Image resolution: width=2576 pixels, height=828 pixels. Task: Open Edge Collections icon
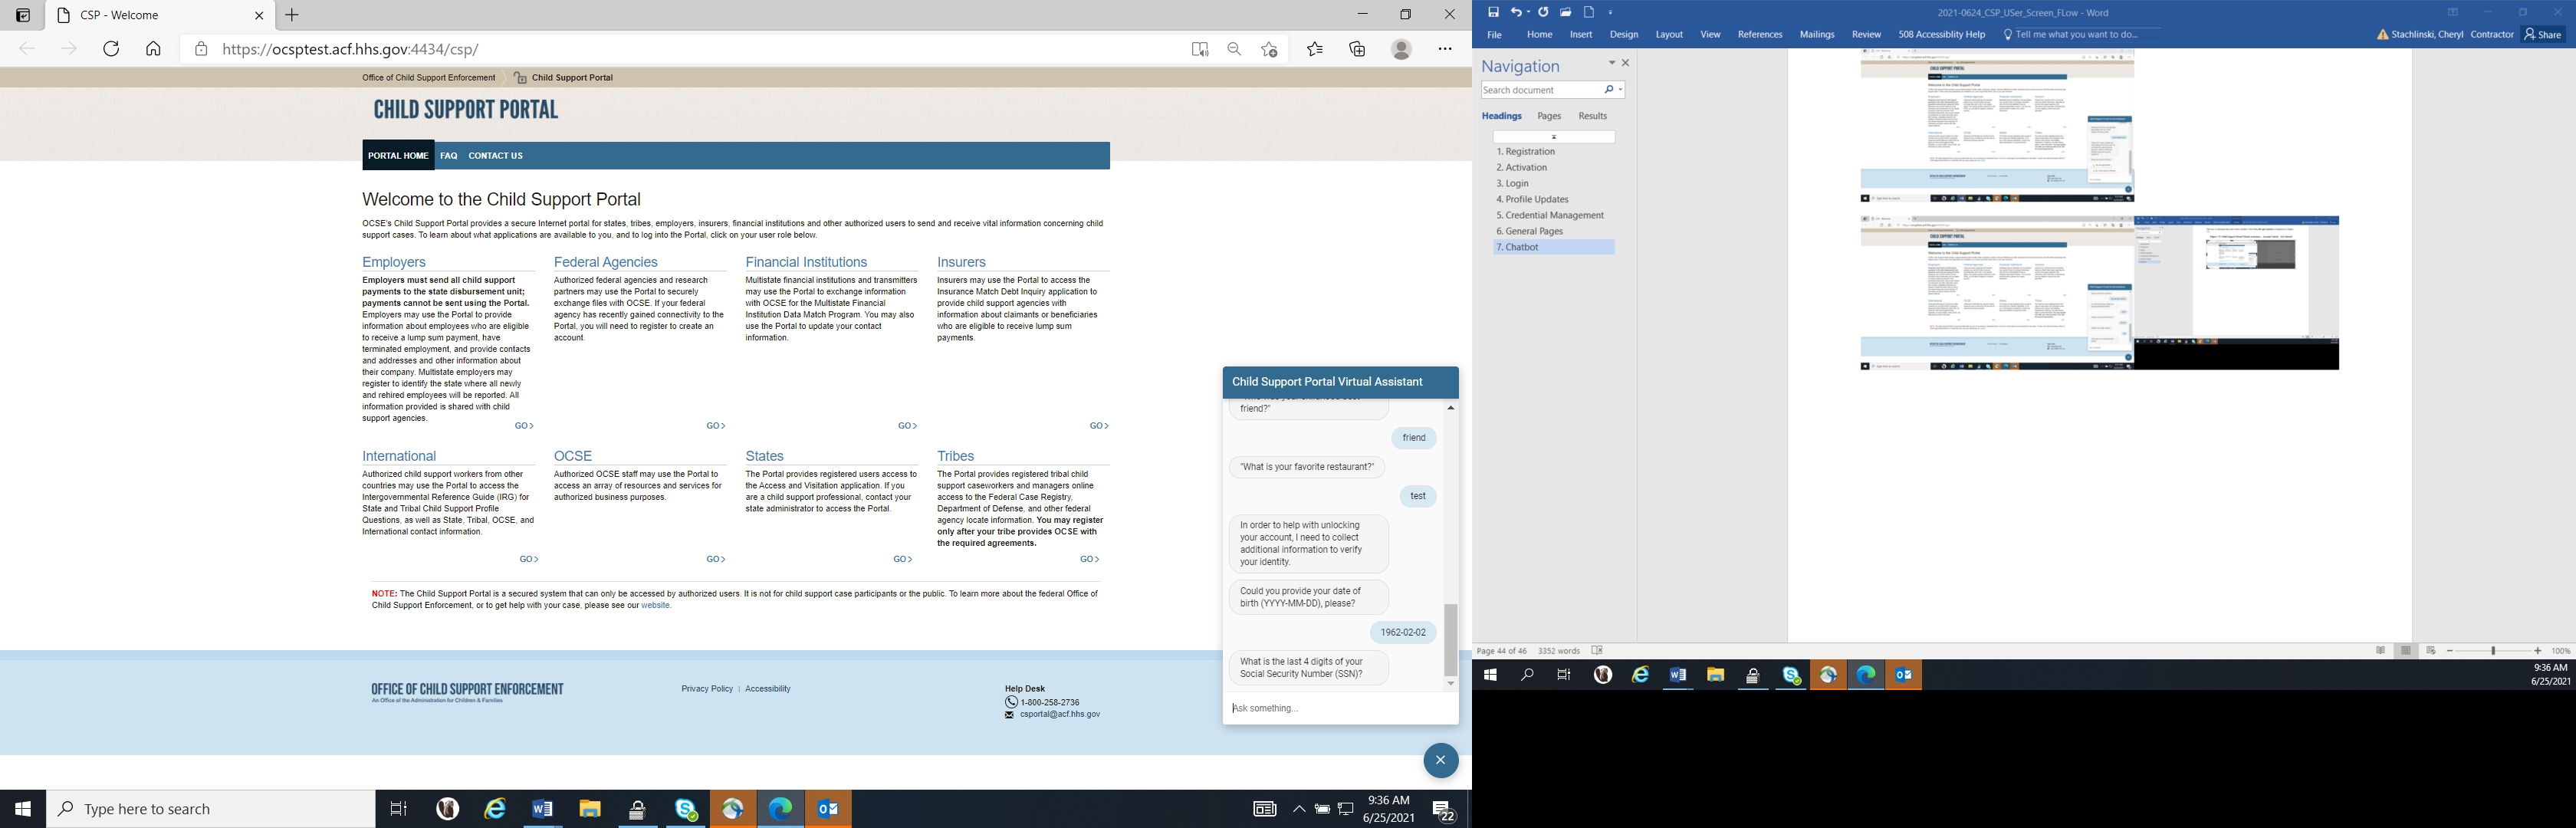pos(1357,49)
